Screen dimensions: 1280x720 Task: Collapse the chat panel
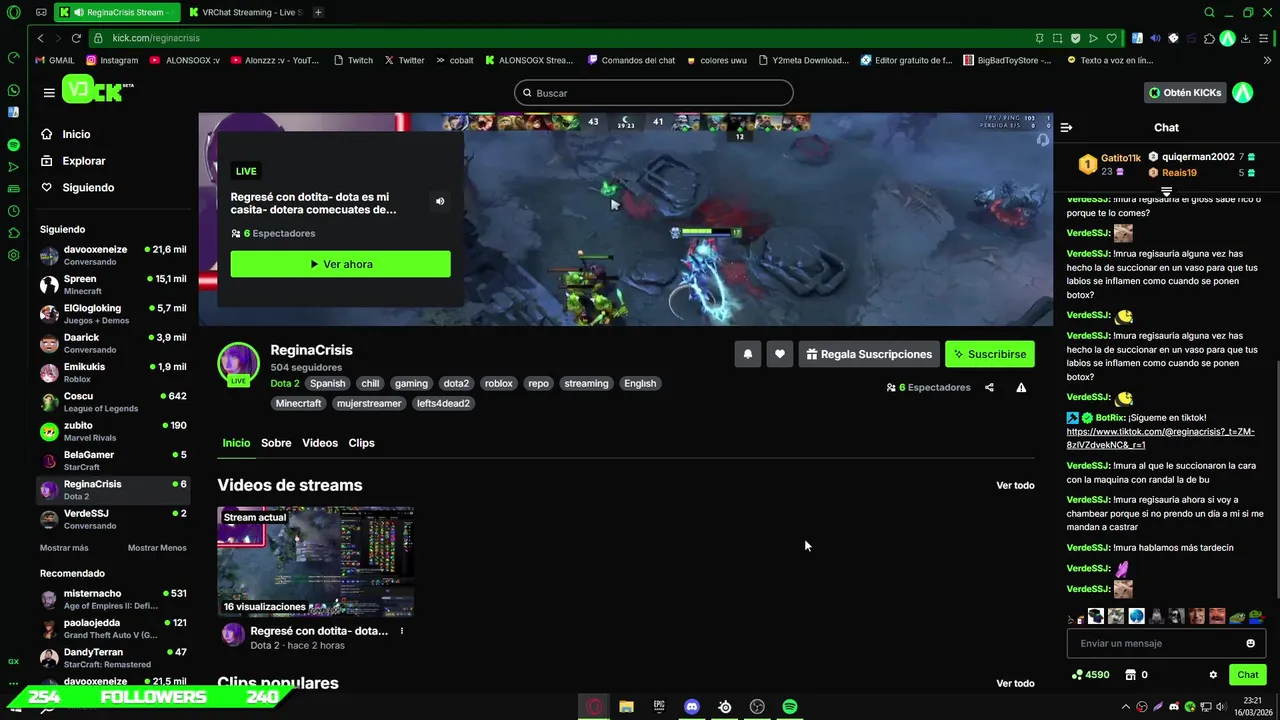pyautogui.click(x=1066, y=127)
